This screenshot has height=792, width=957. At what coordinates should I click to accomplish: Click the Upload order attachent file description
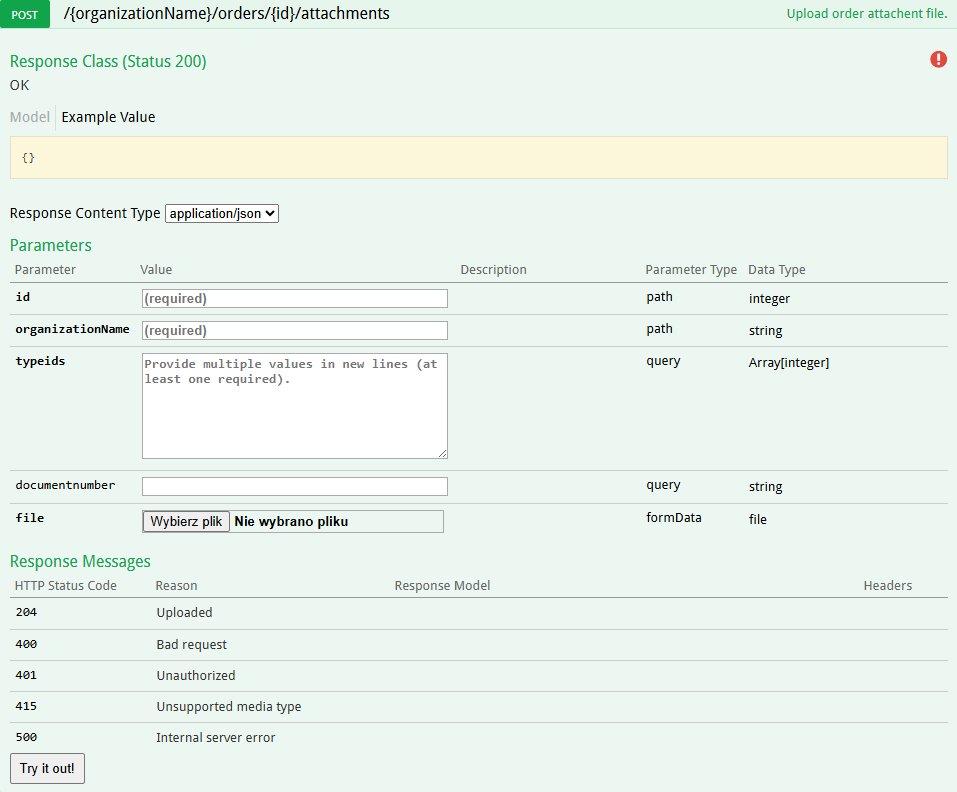tap(866, 14)
